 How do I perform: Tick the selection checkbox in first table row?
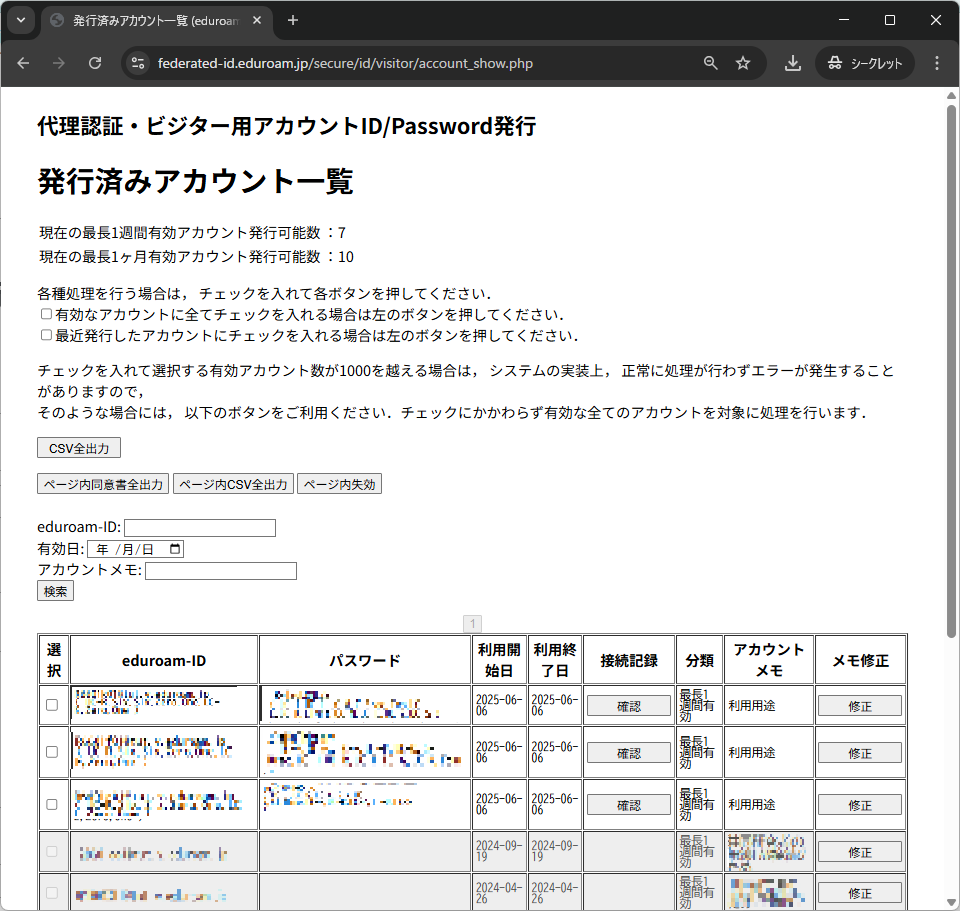[x=52, y=705]
